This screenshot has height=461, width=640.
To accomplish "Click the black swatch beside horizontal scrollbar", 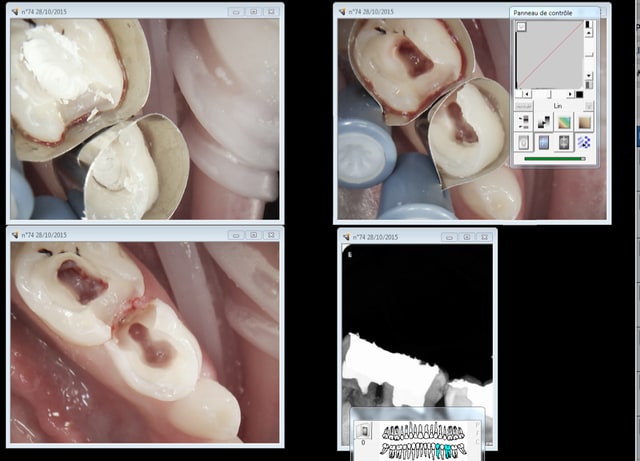I will point(579,94).
